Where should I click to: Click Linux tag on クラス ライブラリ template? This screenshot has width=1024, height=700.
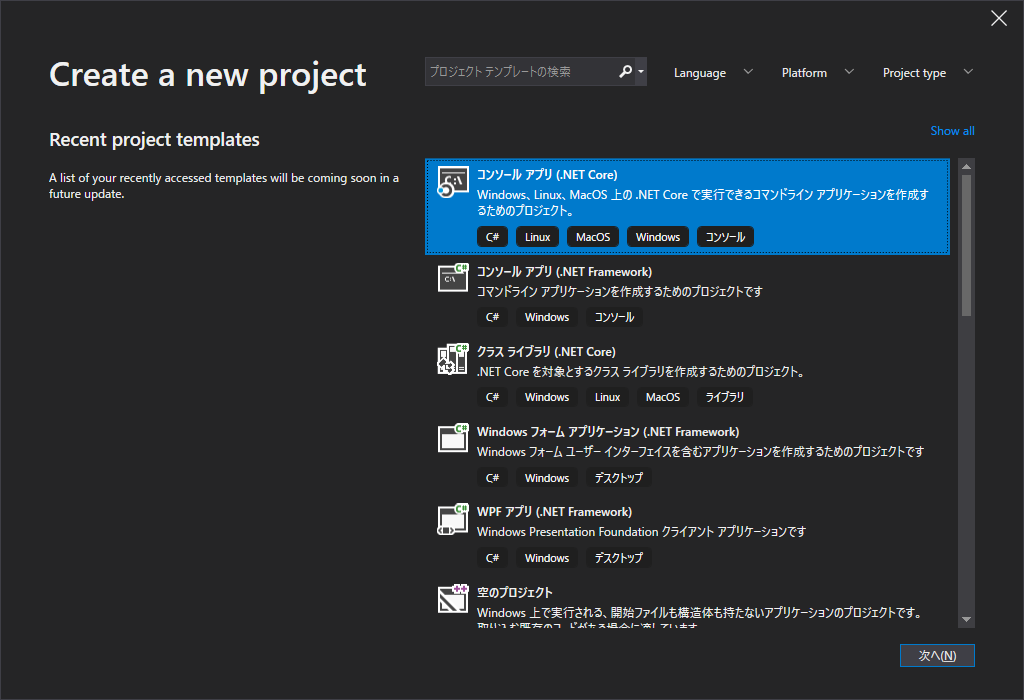click(607, 397)
